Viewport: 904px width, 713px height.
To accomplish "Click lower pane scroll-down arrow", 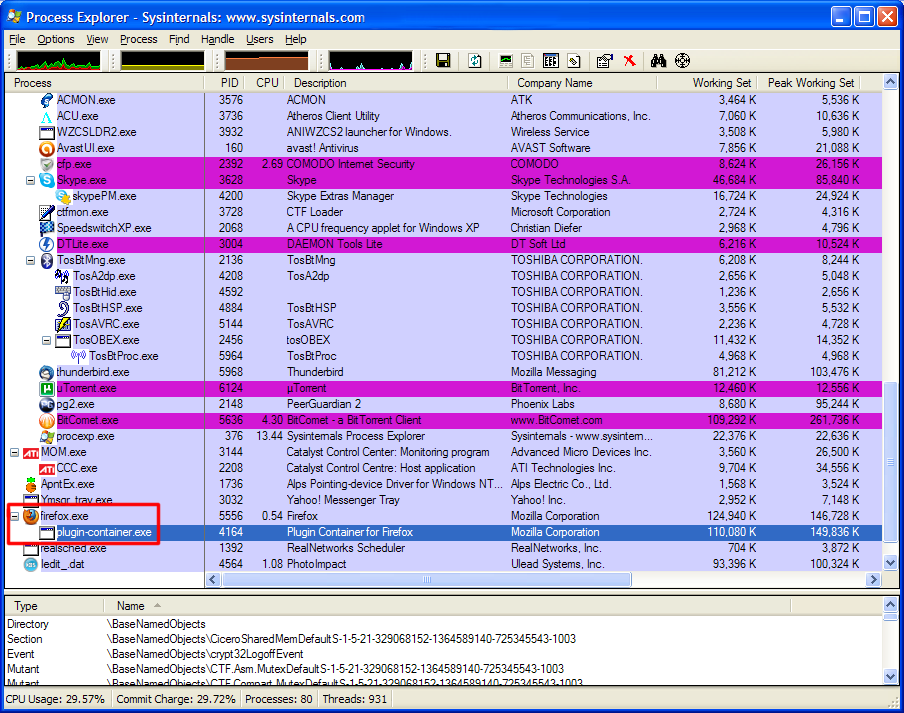I will tap(890, 676).
